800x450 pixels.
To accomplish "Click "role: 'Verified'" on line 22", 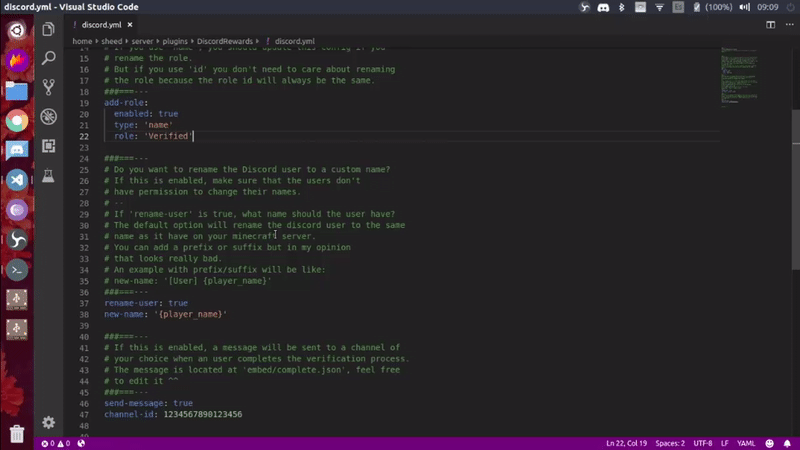I will point(153,136).
